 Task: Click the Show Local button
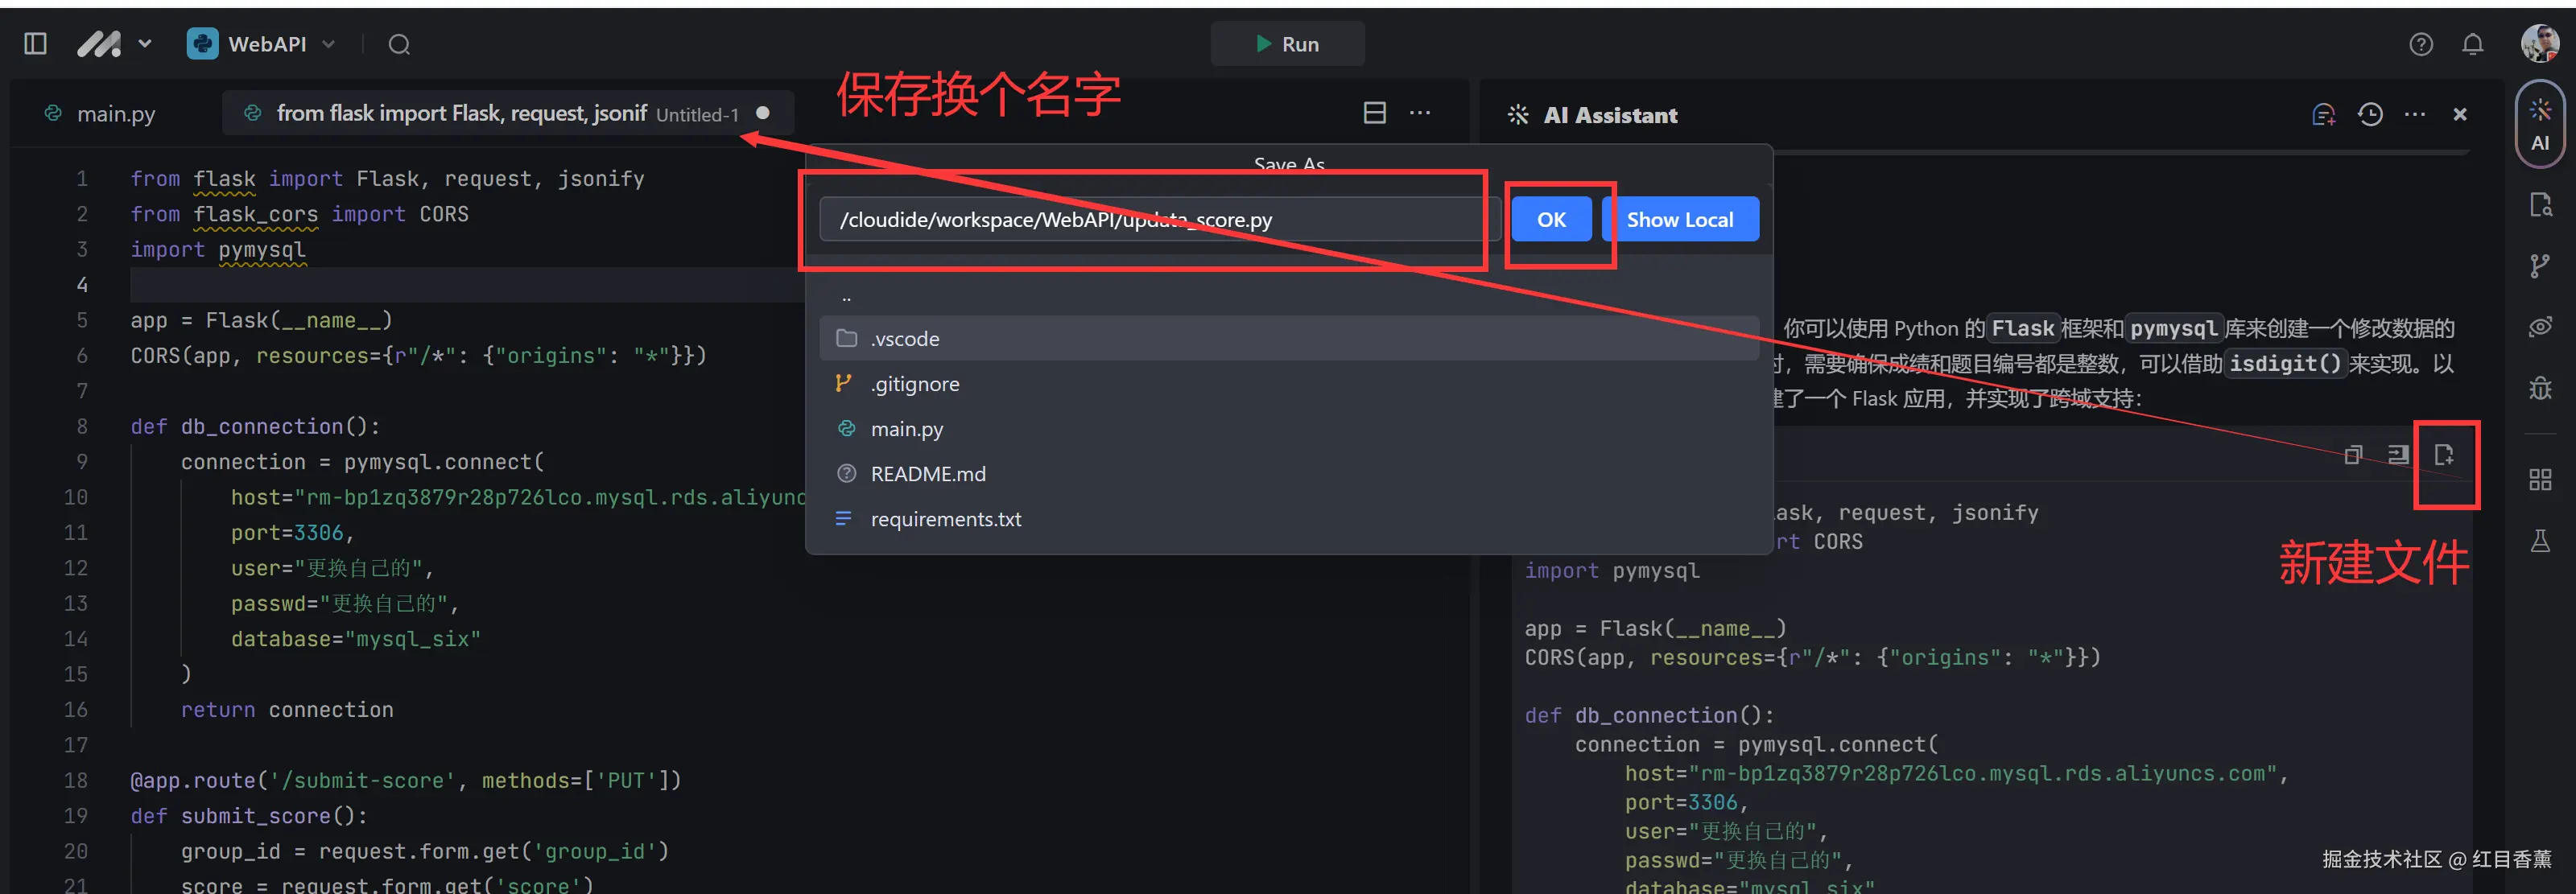tap(1679, 219)
